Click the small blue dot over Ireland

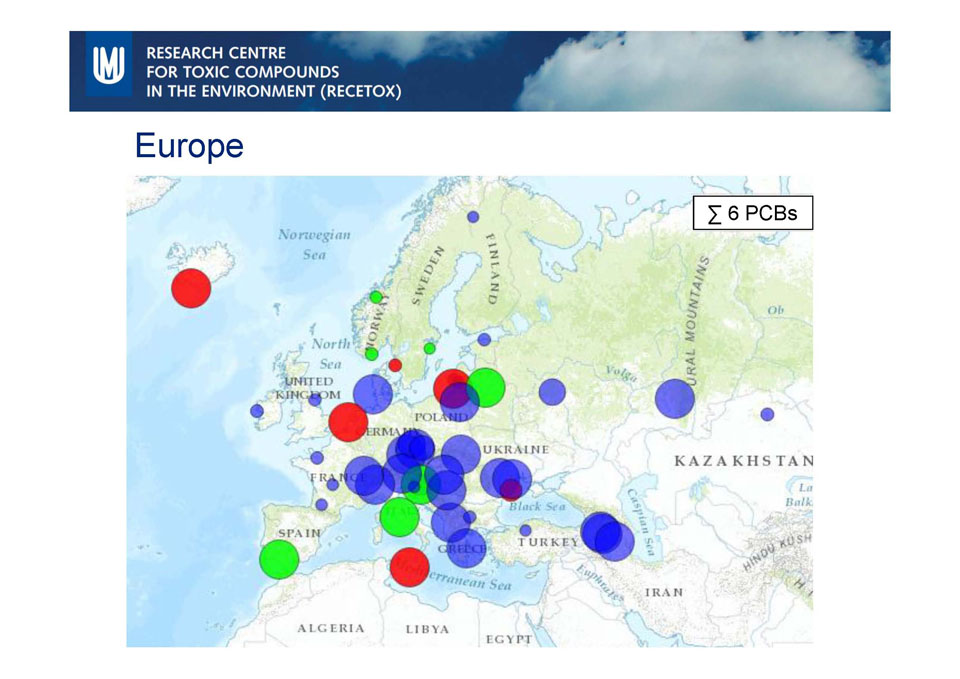257,410
